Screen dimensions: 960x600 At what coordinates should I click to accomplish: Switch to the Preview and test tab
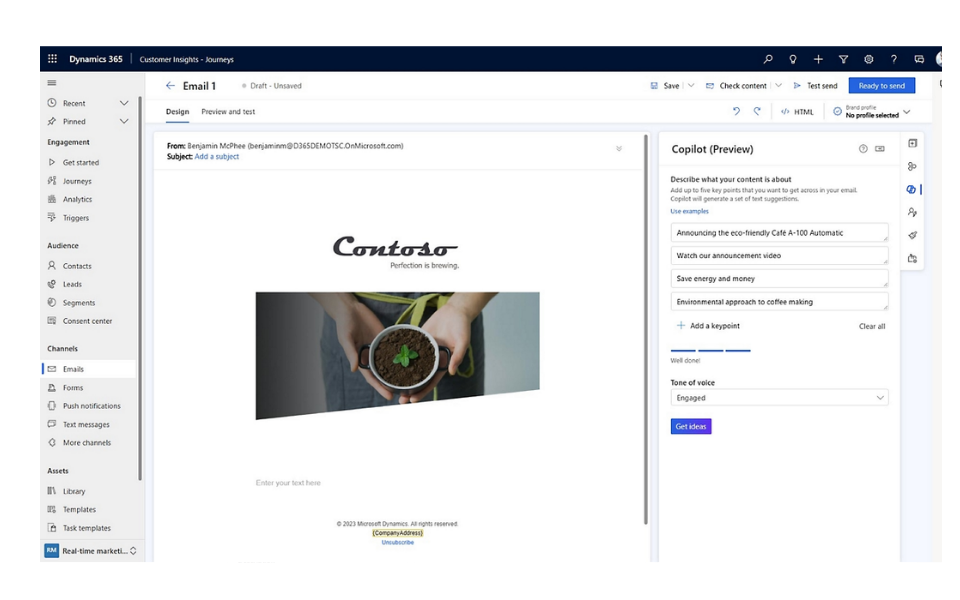point(228,111)
